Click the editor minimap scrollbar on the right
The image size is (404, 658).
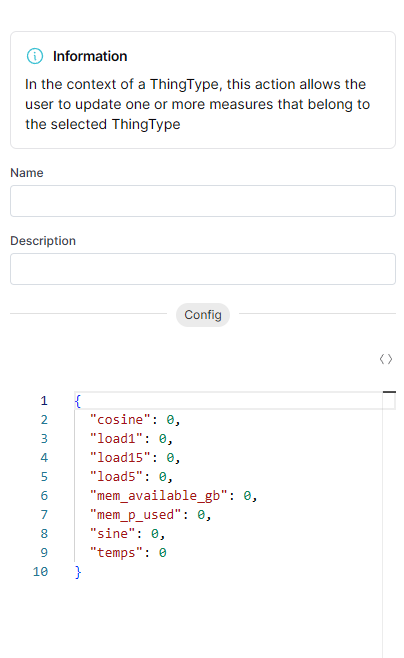(x=389, y=525)
